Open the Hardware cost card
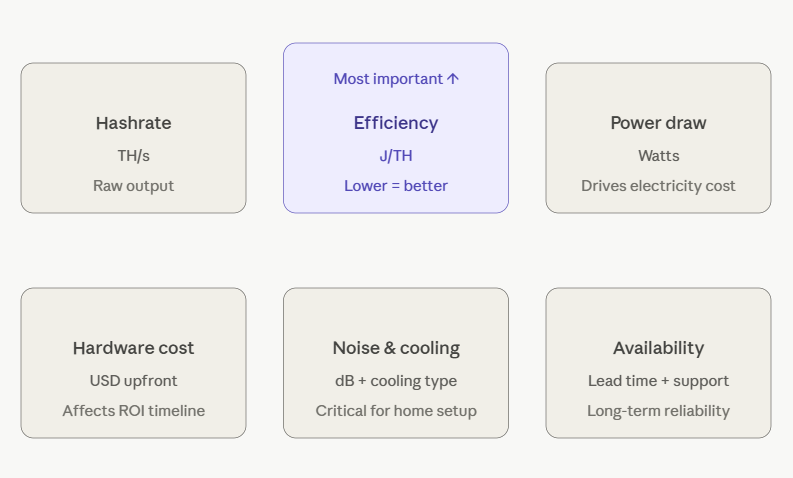The height and width of the screenshot is (478, 793). (134, 363)
